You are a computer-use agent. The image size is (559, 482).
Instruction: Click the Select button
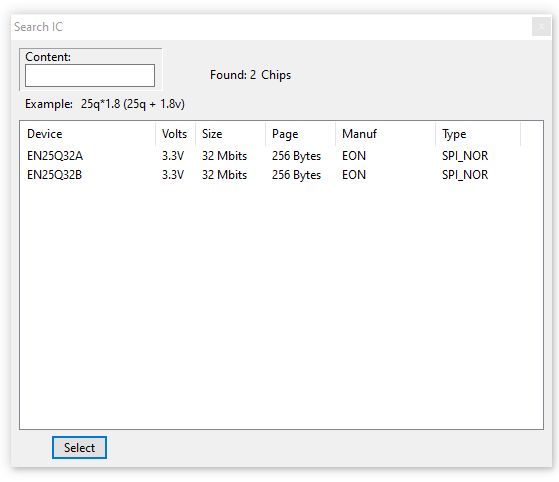click(x=79, y=447)
